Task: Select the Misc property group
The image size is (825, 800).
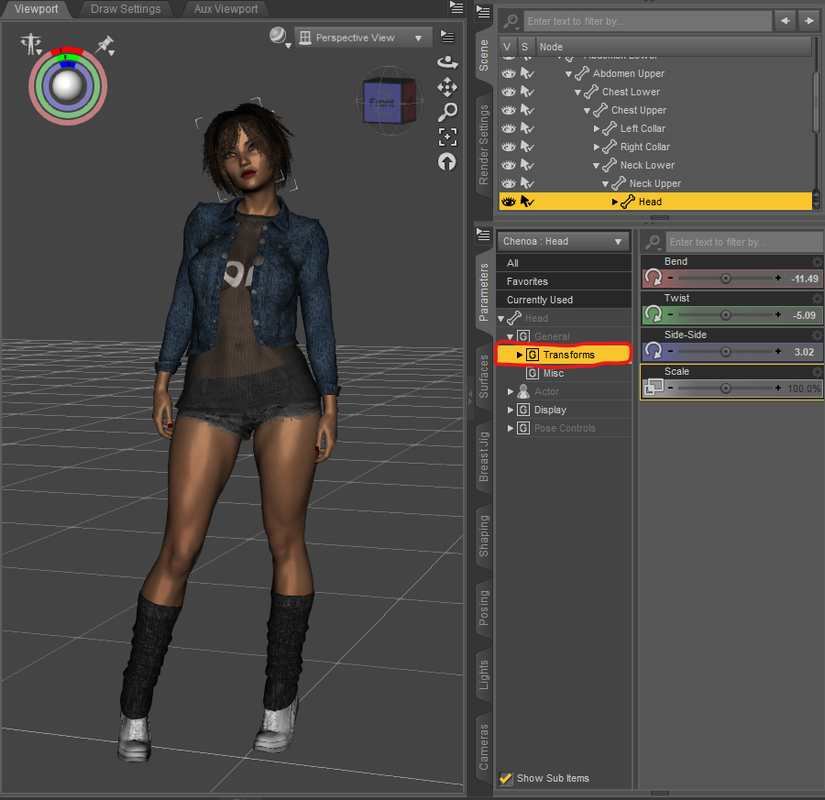Action: coord(554,373)
